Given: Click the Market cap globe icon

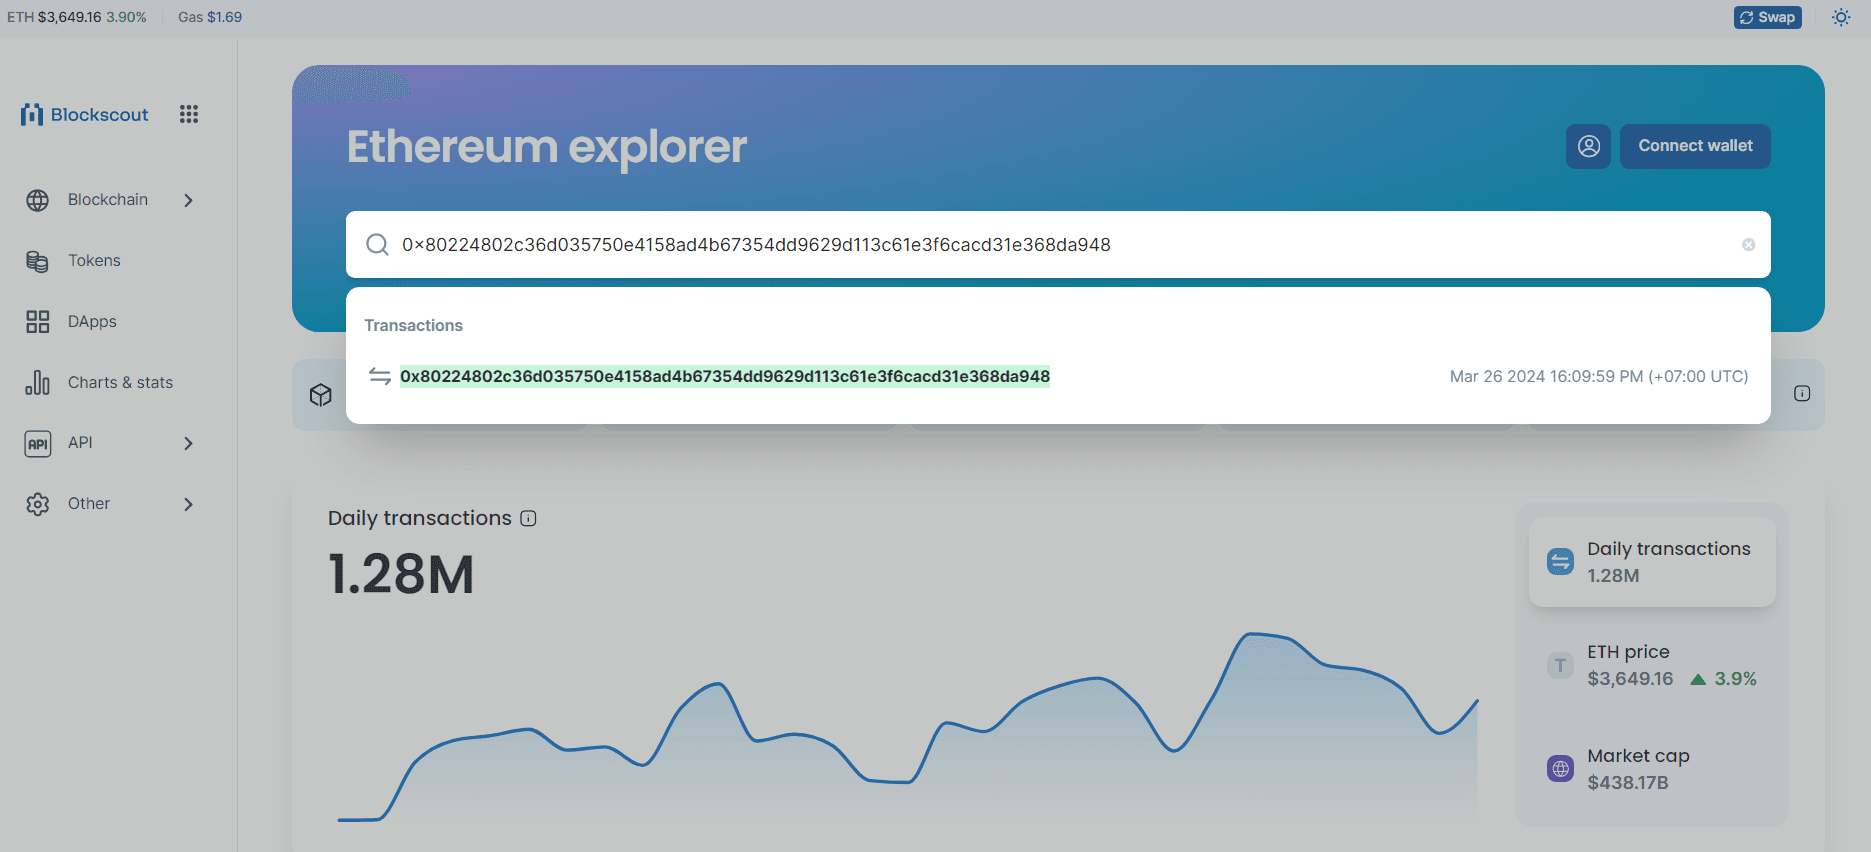Looking at the screenshot, I should pos(1560,768).
